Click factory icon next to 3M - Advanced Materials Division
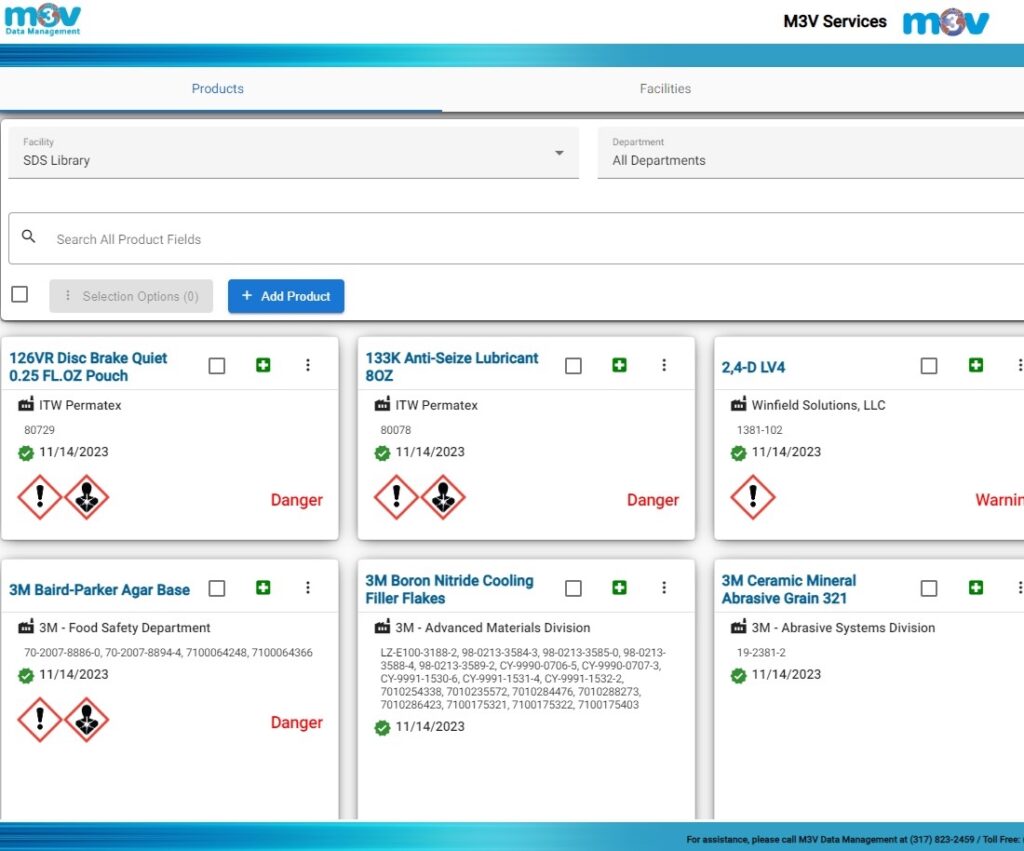1024x851 pixels. tap(382, 627)
